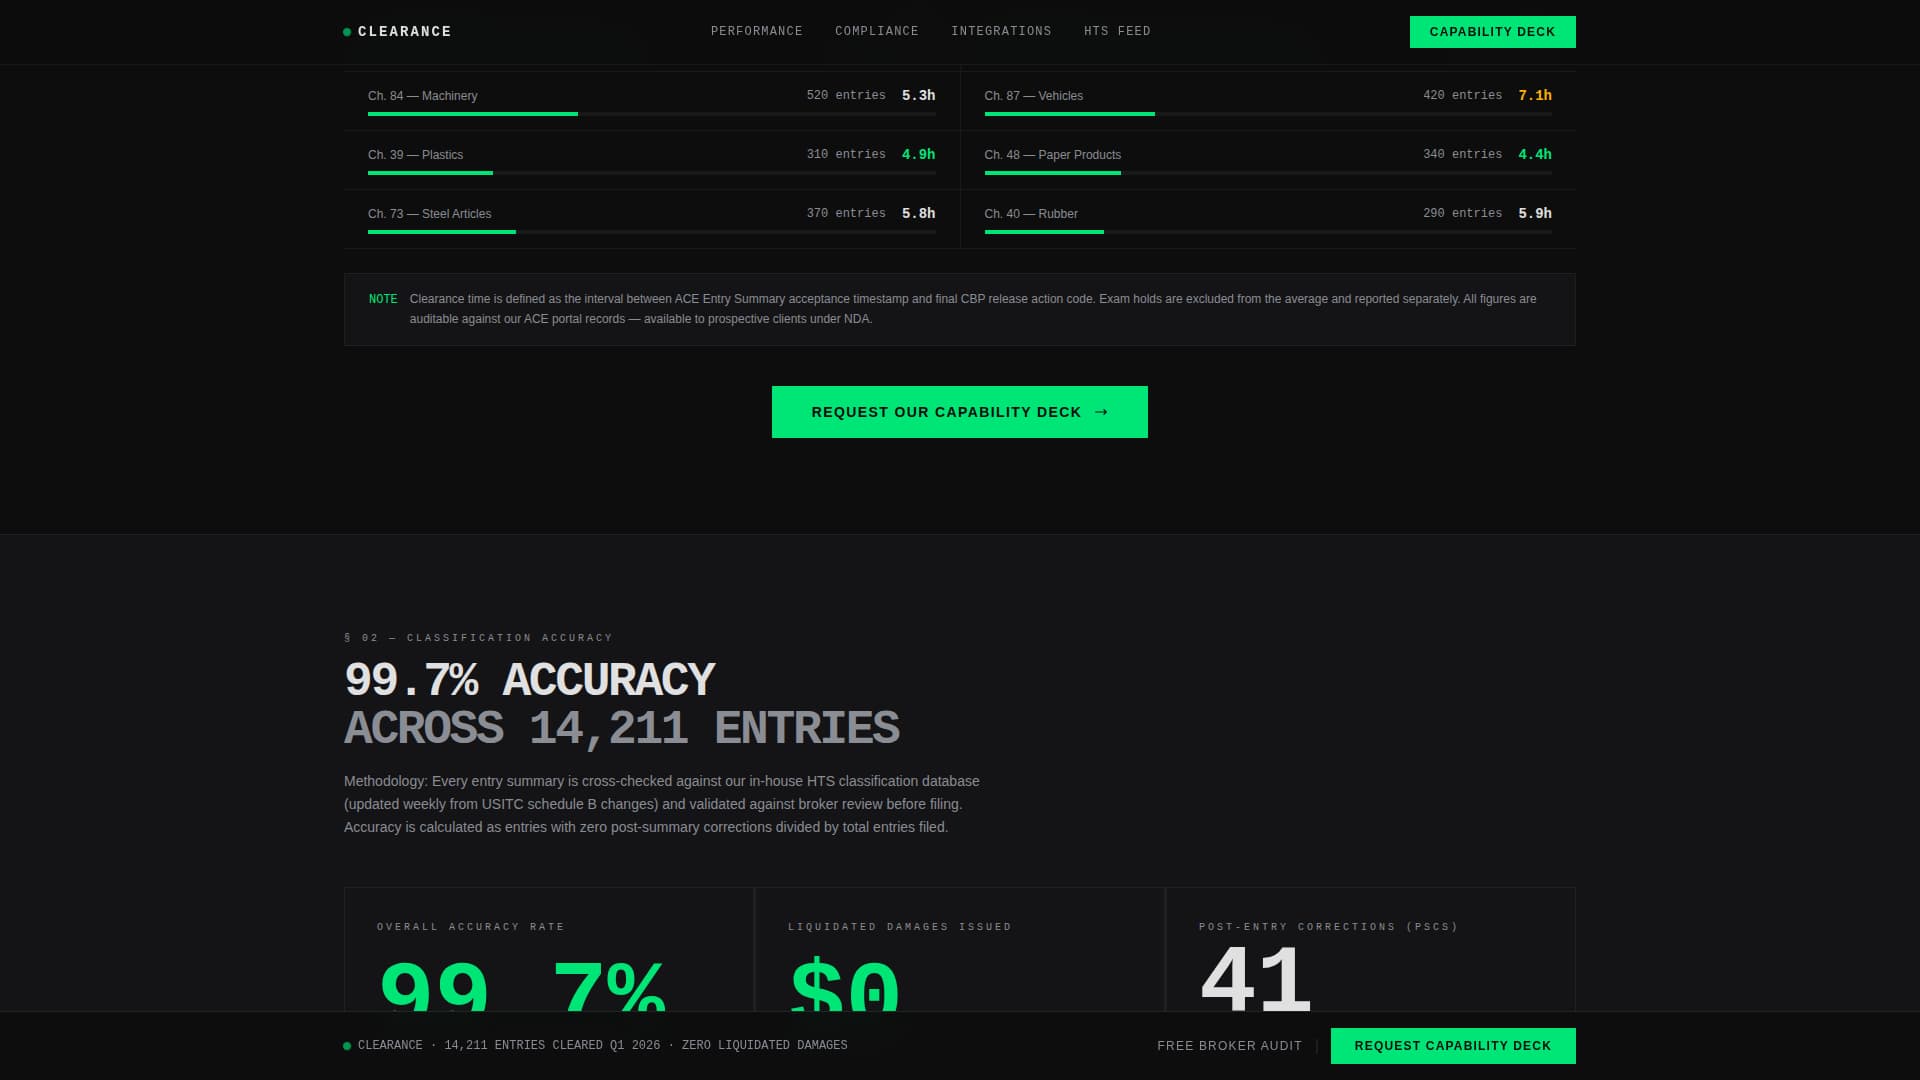Select the 'Ch. 73 — Steel Articles' label
The image size is (1920, 1080).
click(430, 214)
